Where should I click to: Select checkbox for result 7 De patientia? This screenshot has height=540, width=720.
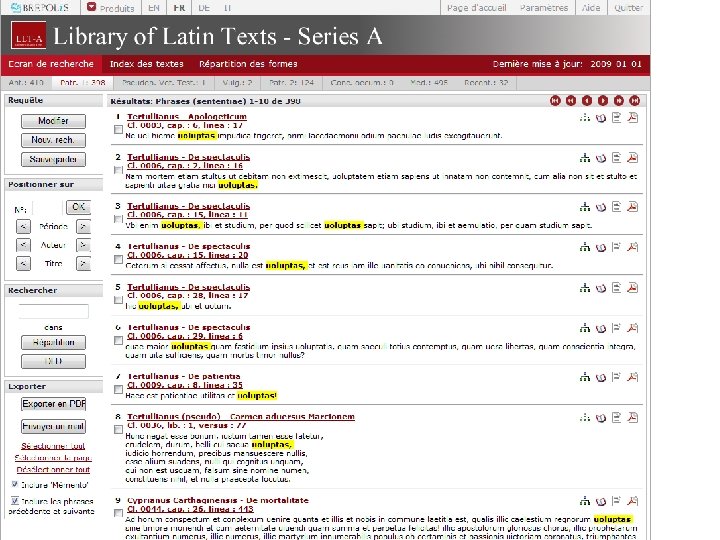tap(118, 389)
